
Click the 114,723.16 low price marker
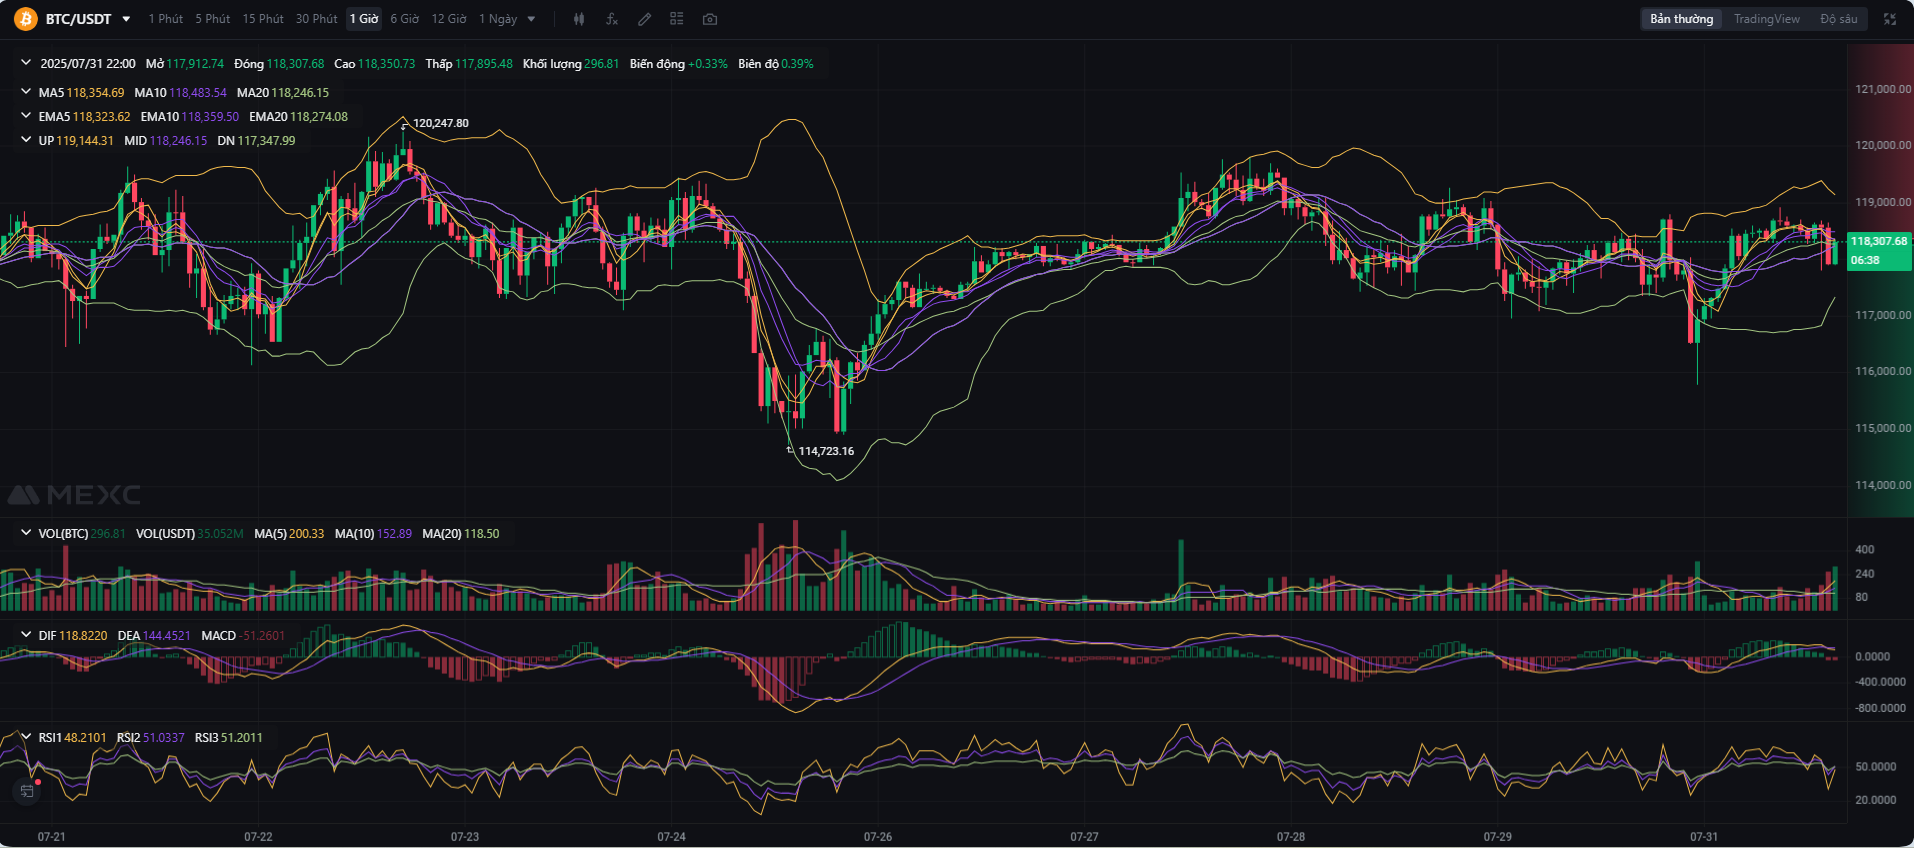(826, 451)
